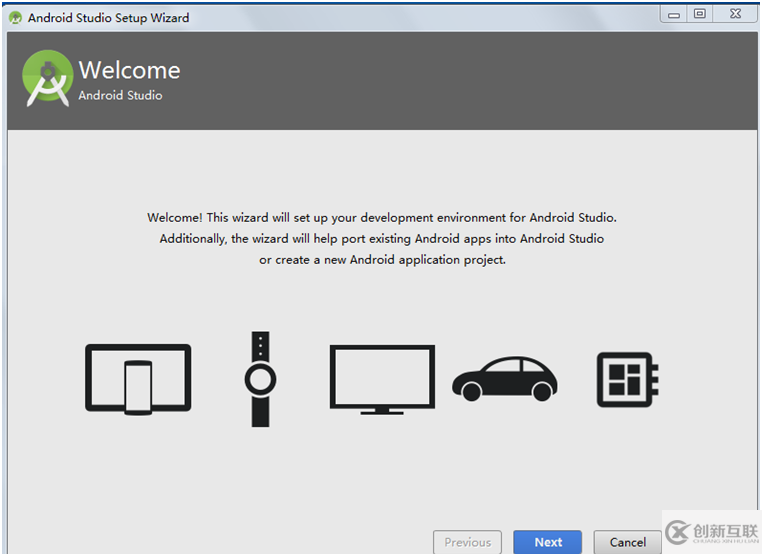This screenshot has width=762, height=554.
Task: Click the wearable watch icon
Action: click(260, 379)
